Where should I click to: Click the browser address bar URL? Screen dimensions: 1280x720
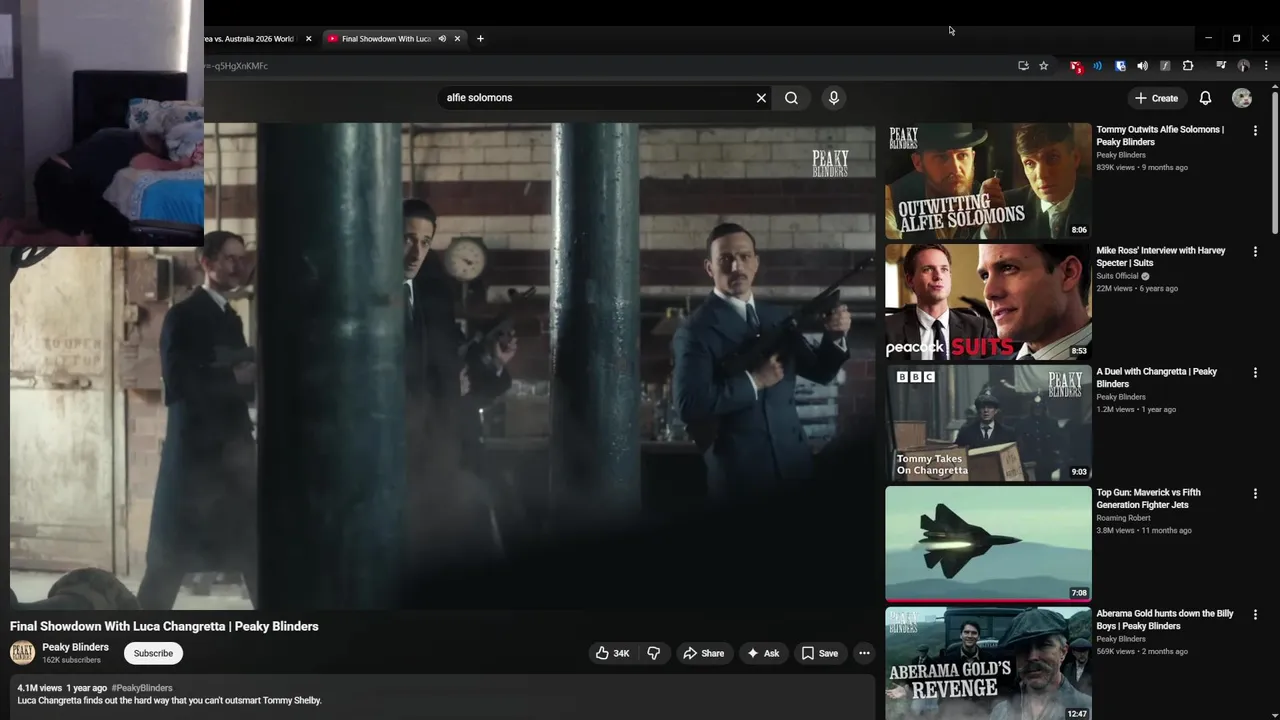coord(236,66)
